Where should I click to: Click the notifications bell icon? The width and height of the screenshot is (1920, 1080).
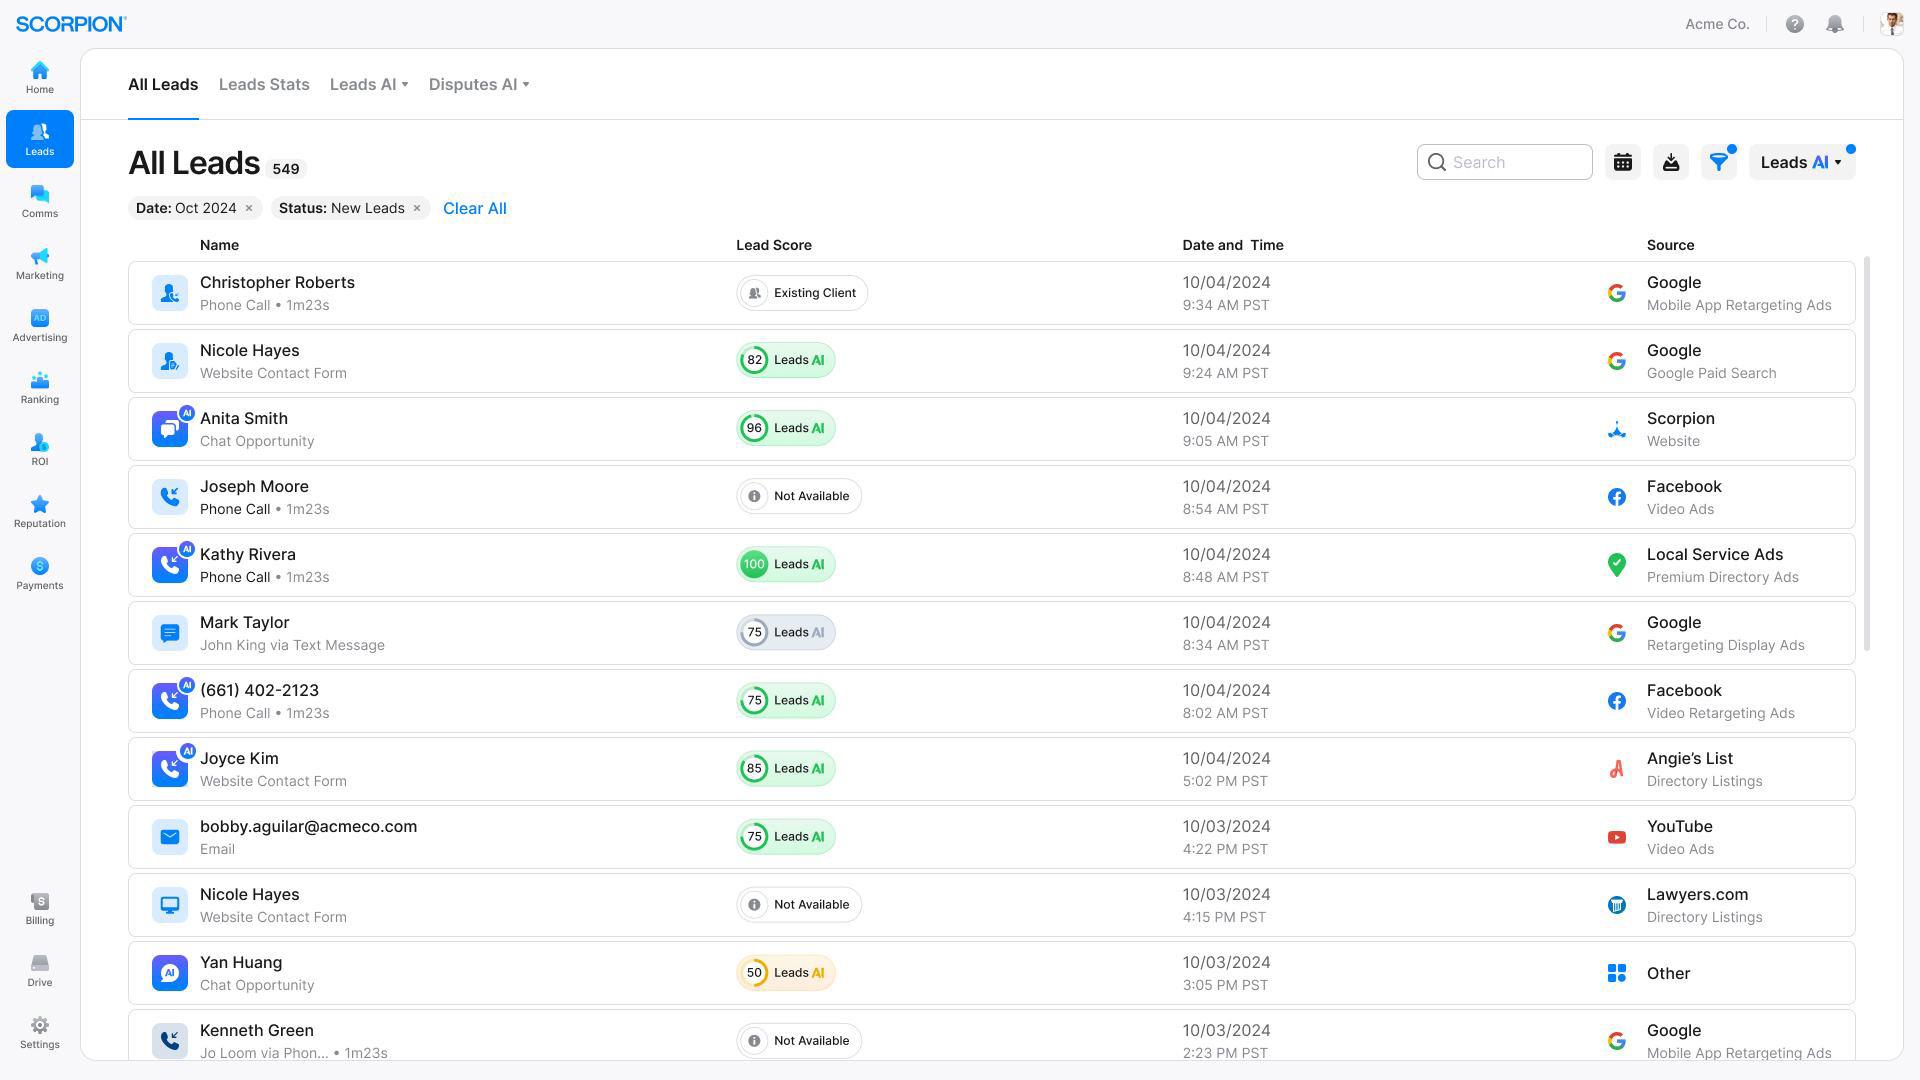pyautogui.click(x=1835, y=24)
